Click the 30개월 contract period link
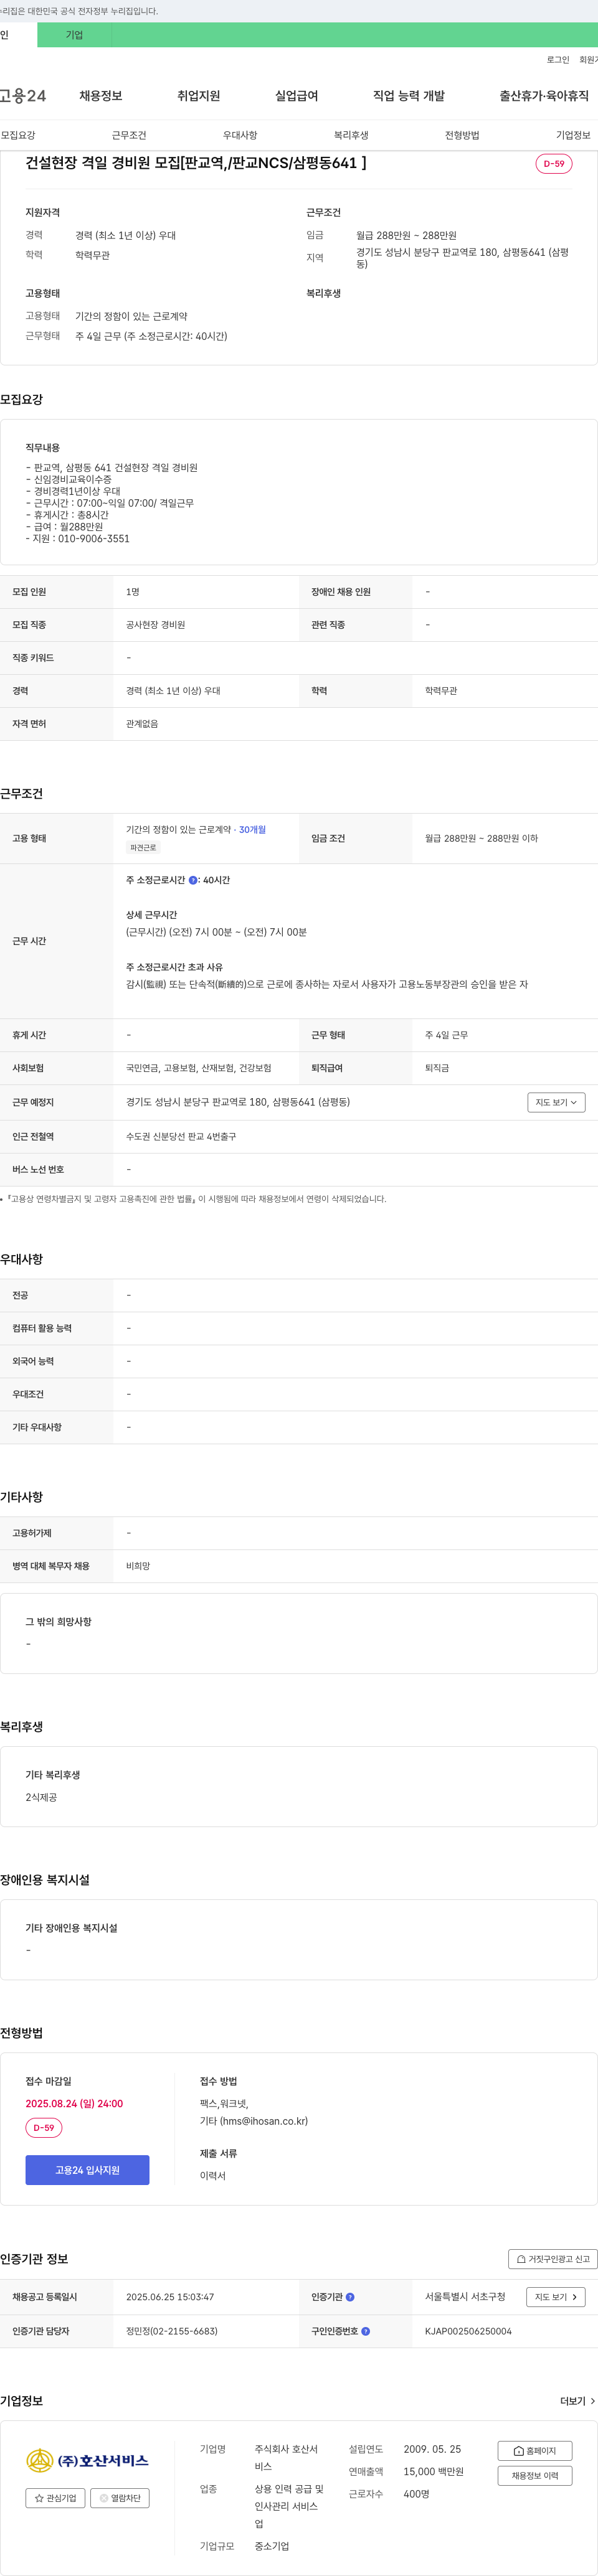The height and width of the screenshot is (2576, 598). point(252,830)
